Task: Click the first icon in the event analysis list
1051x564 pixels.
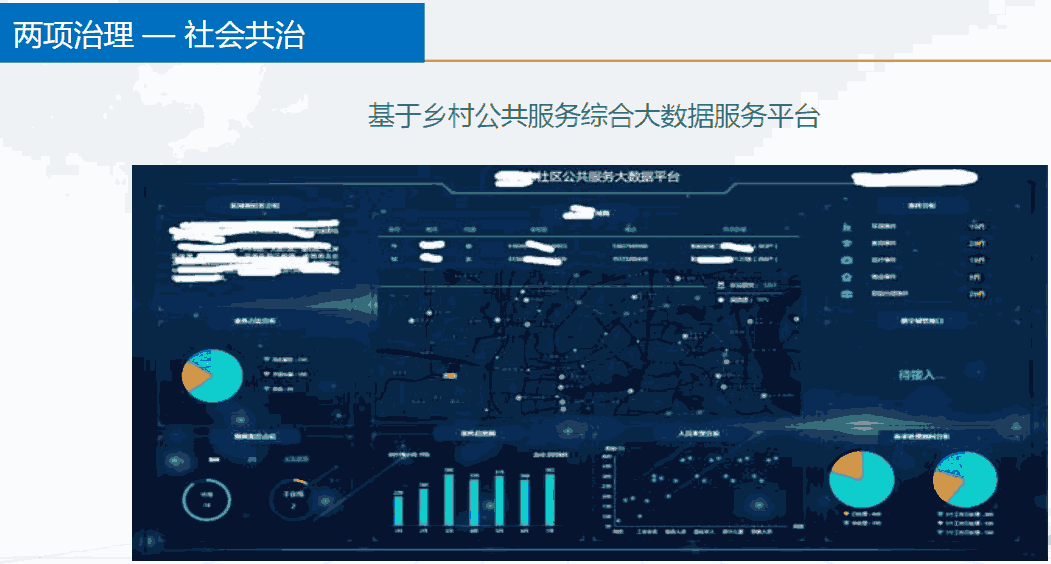Action: [x=848, y=226]
